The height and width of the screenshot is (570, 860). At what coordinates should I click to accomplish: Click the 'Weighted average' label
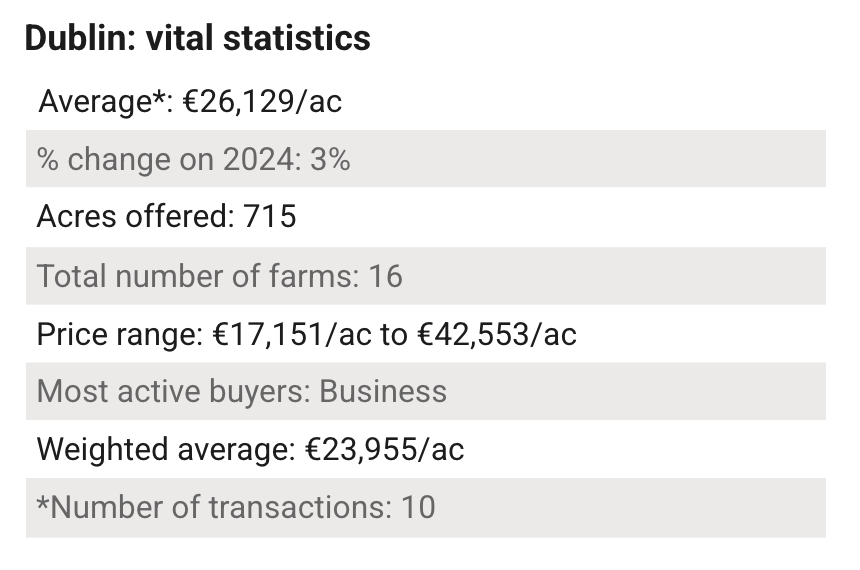point(165,449)
